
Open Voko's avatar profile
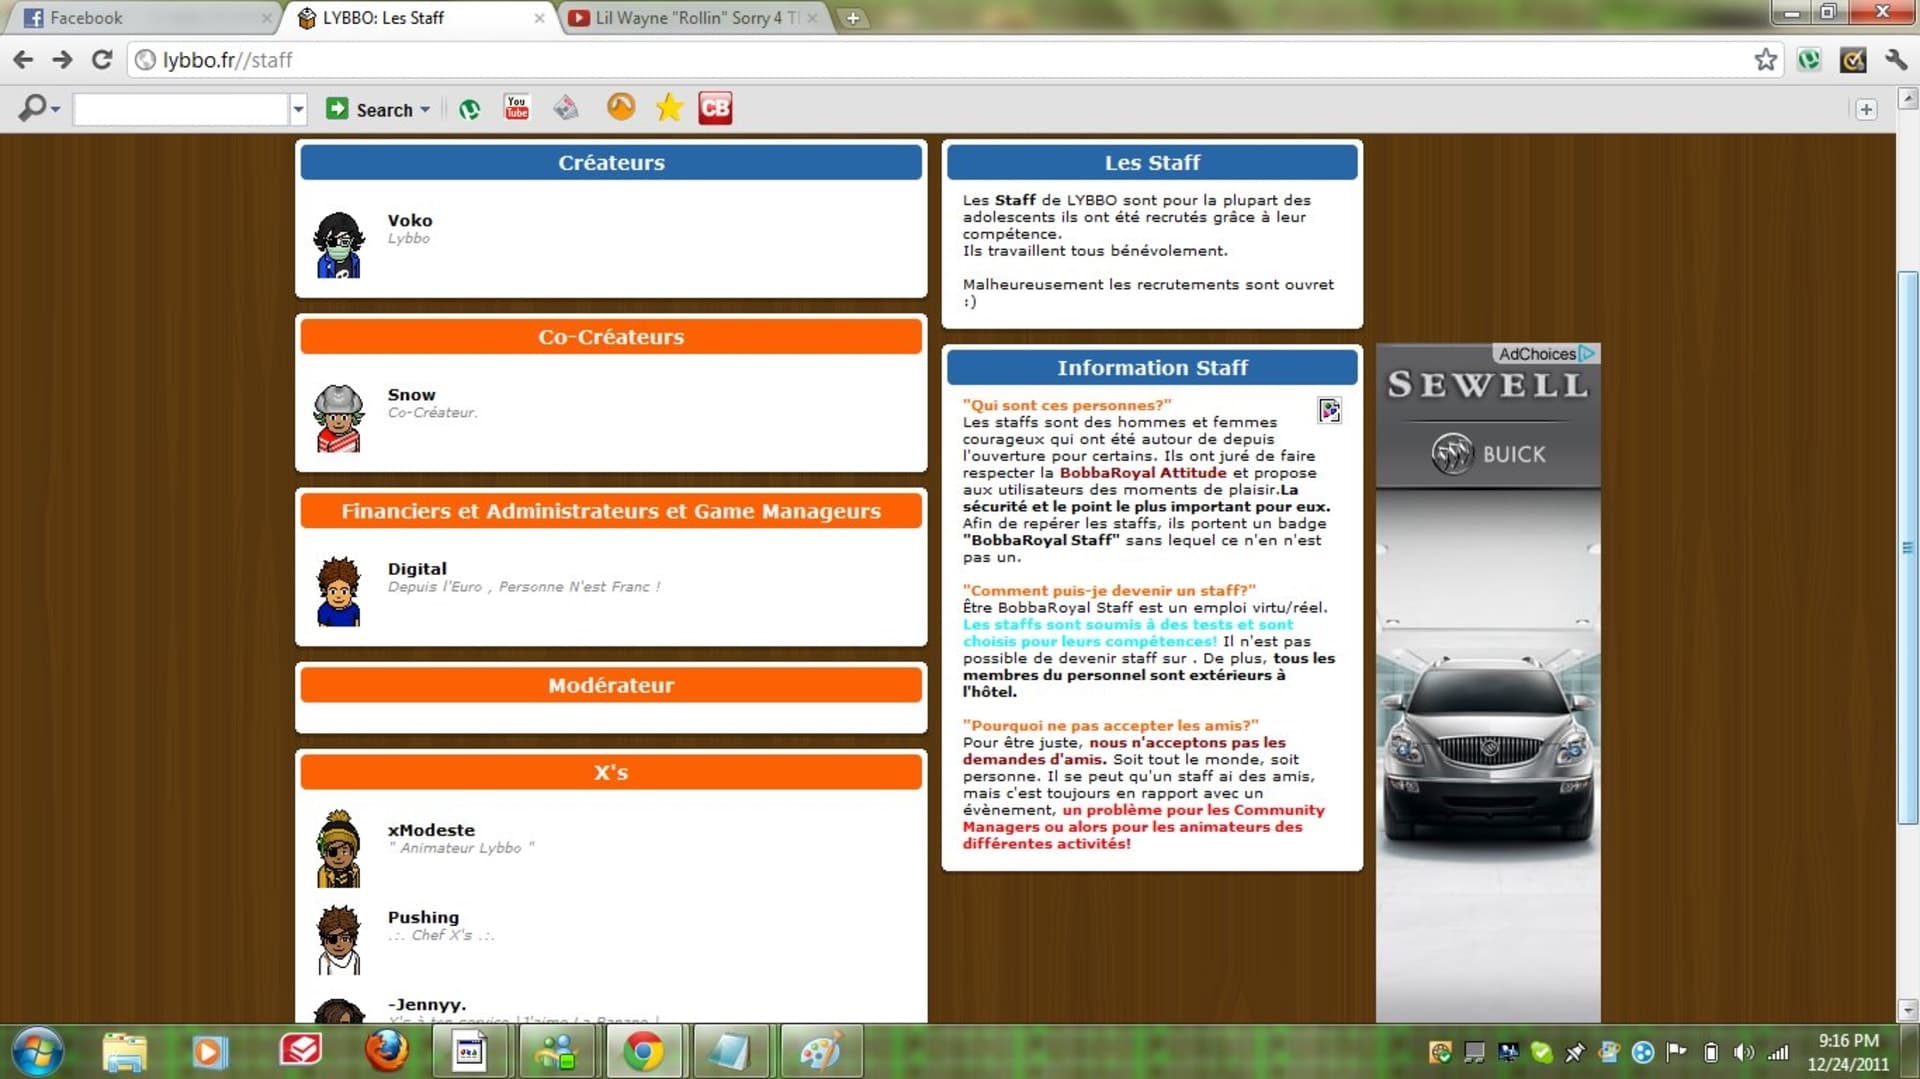click(338, 245)
